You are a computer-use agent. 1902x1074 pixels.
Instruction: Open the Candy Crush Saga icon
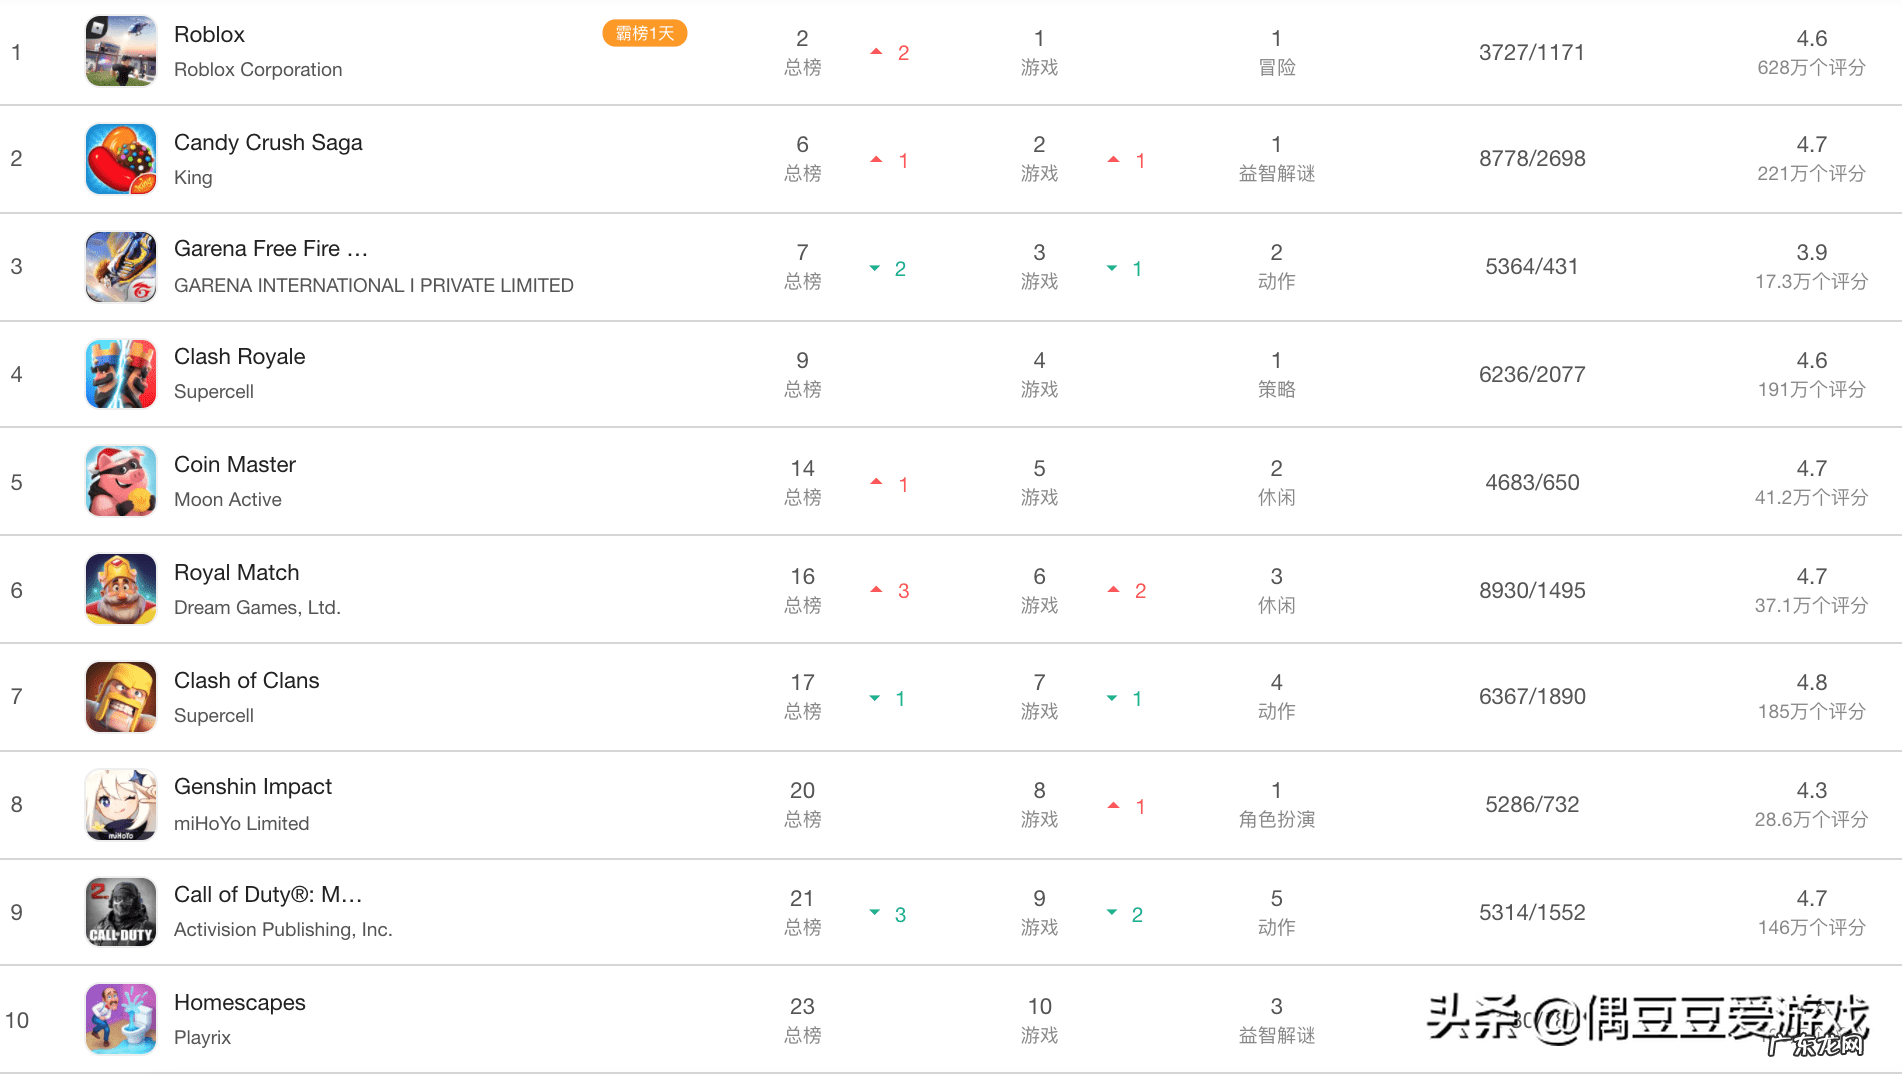click(121, 159)
